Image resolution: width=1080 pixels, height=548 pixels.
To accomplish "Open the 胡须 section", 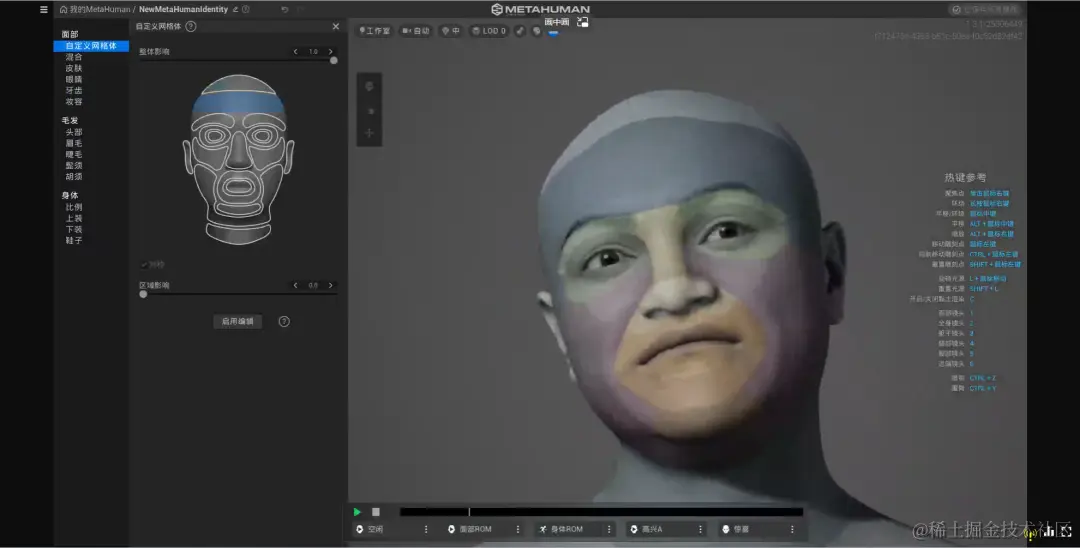I will (x=74, y=176).
